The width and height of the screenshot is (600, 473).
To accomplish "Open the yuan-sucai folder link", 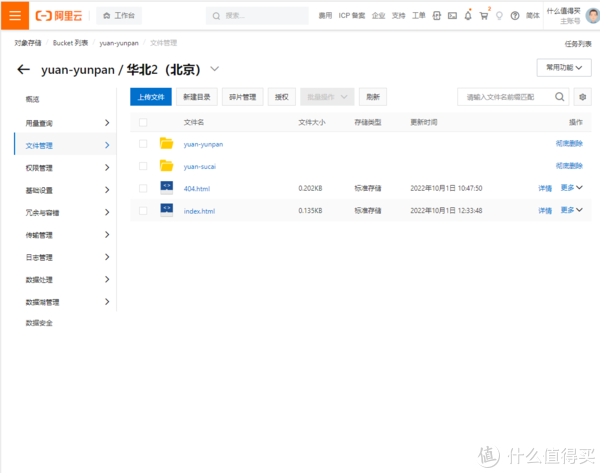I will tap(200, 166).
